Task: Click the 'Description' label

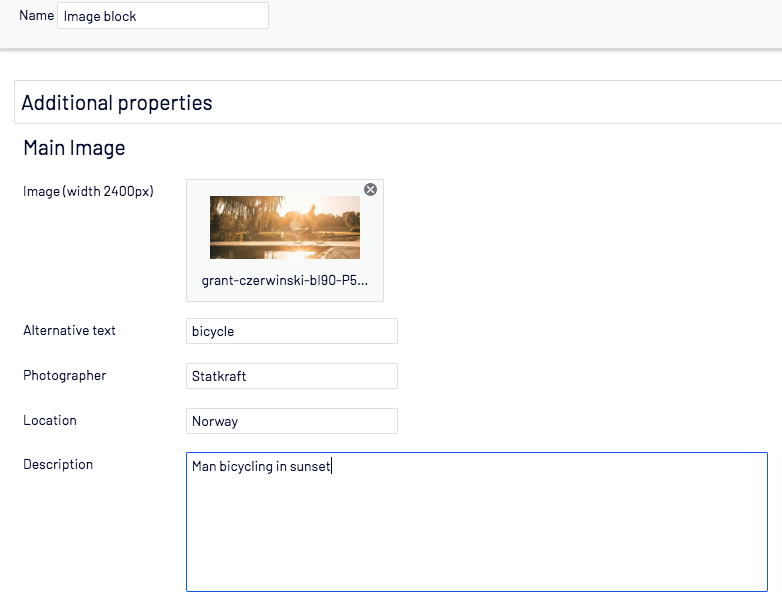Action: (x=58, y=464)
